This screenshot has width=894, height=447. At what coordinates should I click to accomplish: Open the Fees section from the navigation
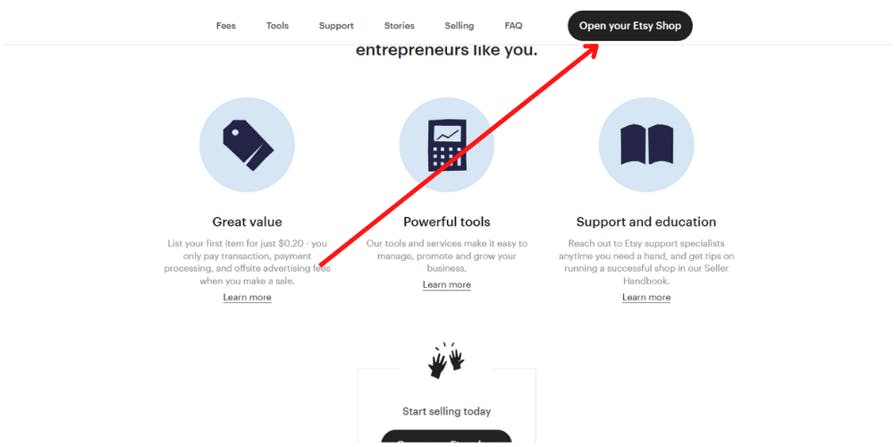click(x=226, y=26)
